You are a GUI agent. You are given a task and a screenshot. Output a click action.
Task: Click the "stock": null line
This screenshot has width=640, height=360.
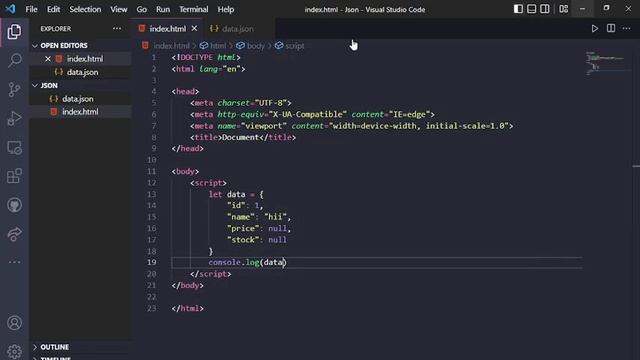(257, 240)
